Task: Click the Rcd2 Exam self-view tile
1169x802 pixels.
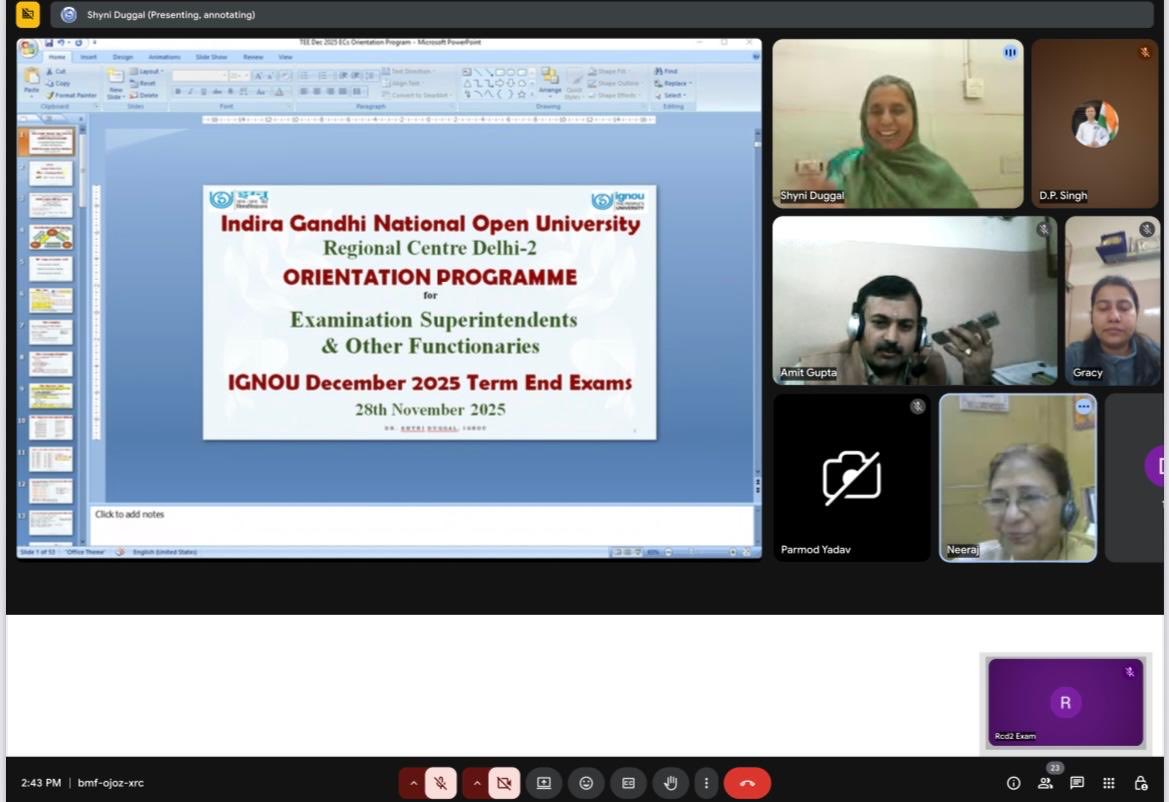Action: (1065, 702)
